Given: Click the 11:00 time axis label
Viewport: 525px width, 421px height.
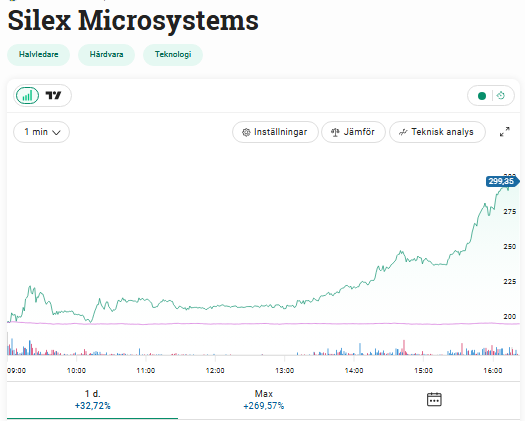Looking at the screenshot, I should pyautogui.click(x=146, y=371).
